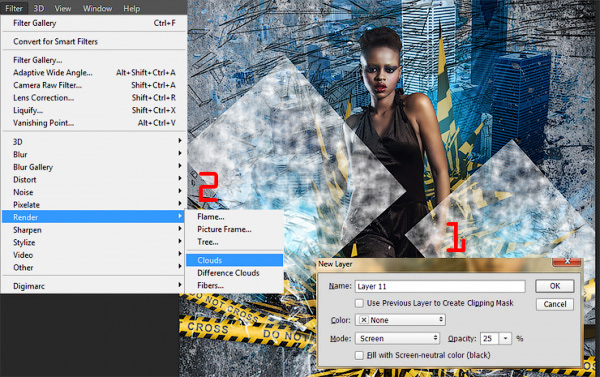The width and height of the screenshot is (600, 377).
Task: Enable Use Previous Layer Clipping Mask
Action: pos(359,303)
